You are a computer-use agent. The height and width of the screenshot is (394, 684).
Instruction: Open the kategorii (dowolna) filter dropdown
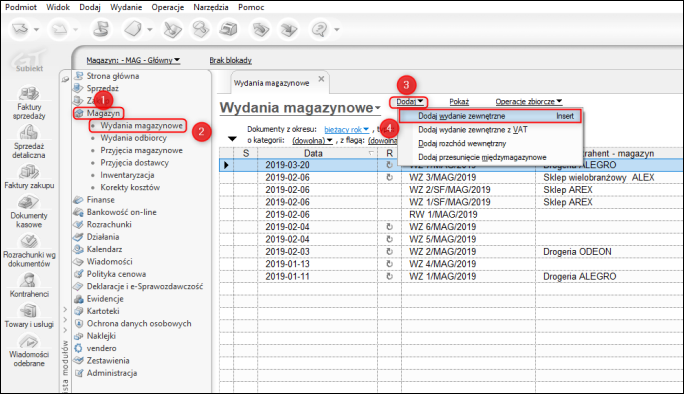(x=312, y=140)
